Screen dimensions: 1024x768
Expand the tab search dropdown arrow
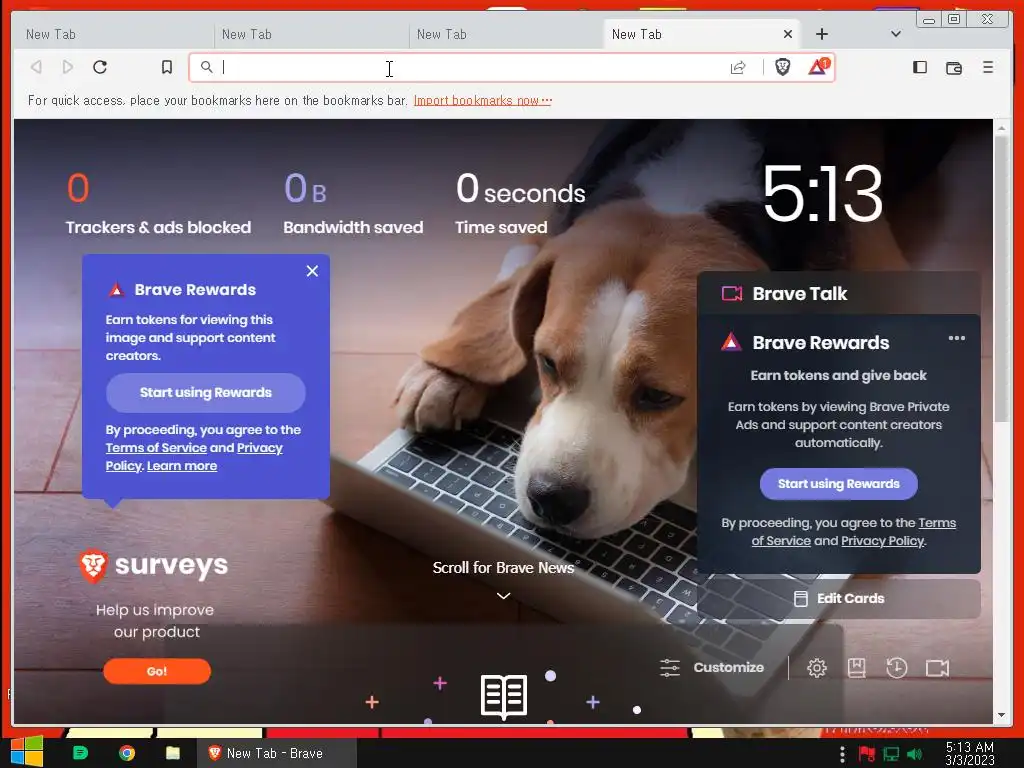click(x=895, y=34)
